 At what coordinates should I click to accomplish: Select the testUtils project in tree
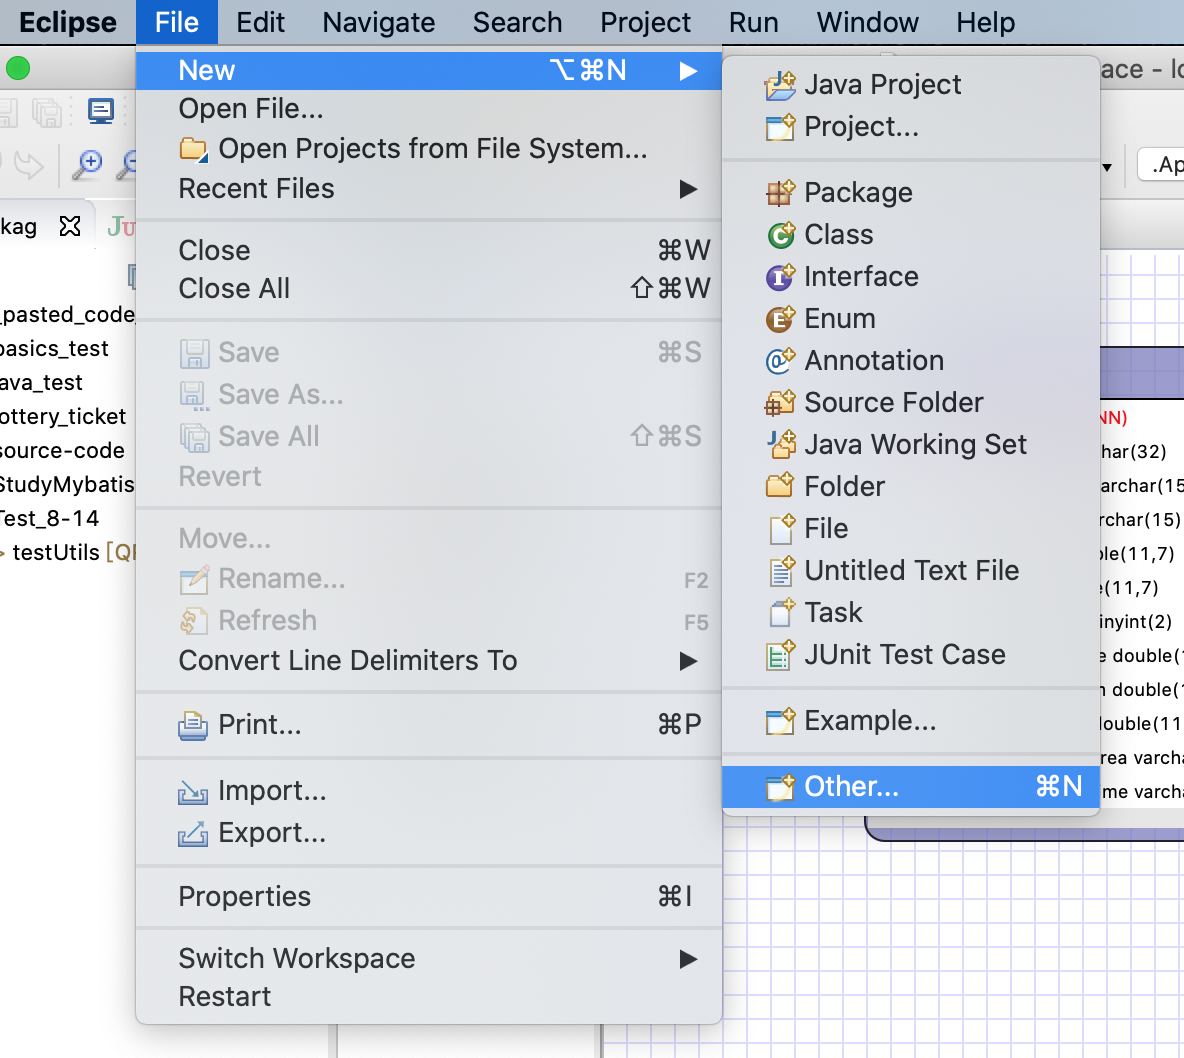click(x=56, y=553)
